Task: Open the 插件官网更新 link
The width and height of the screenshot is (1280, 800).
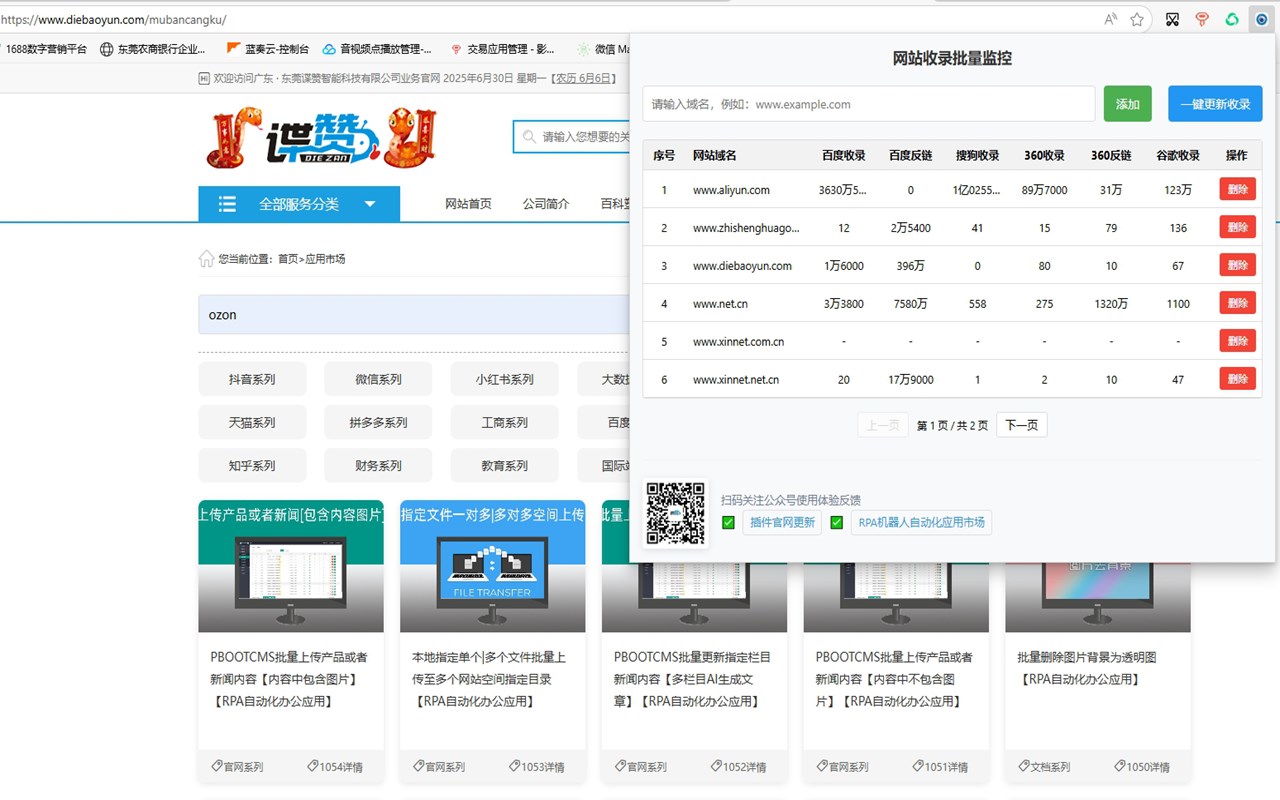Action: tap(782, 522)
